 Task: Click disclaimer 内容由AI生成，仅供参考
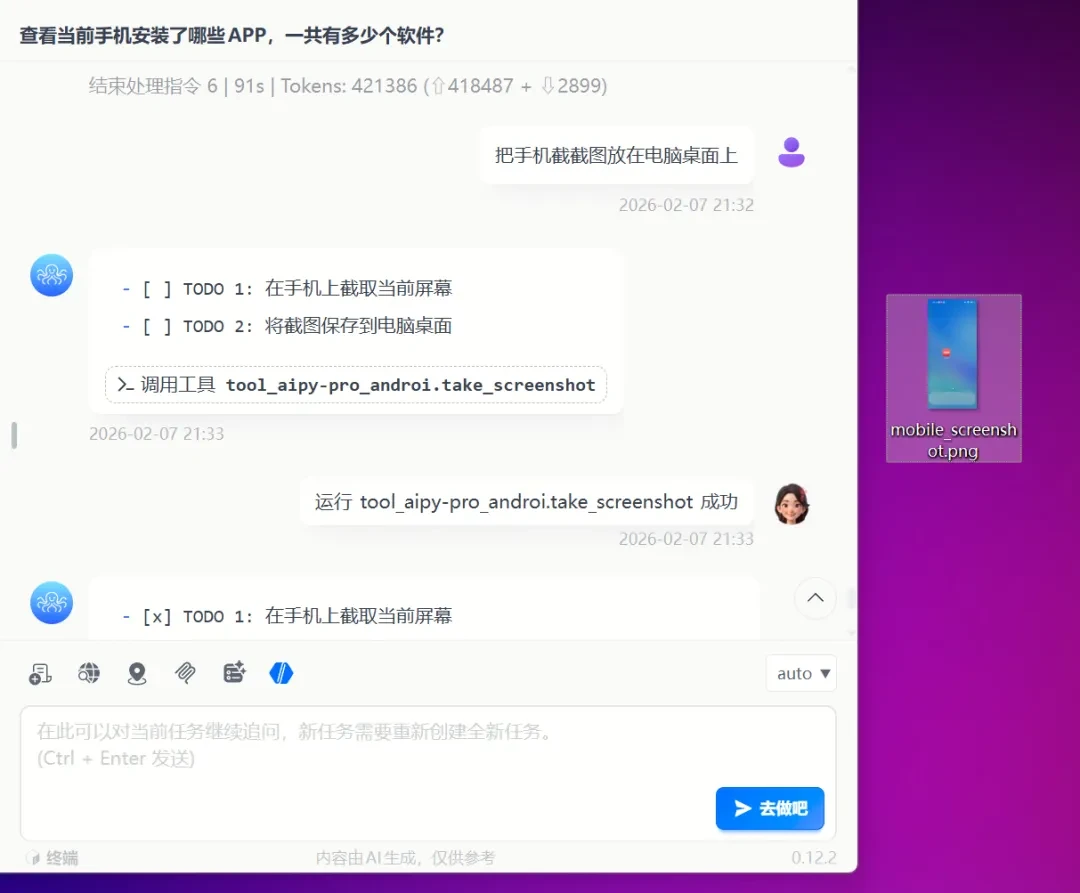(405, 858)
